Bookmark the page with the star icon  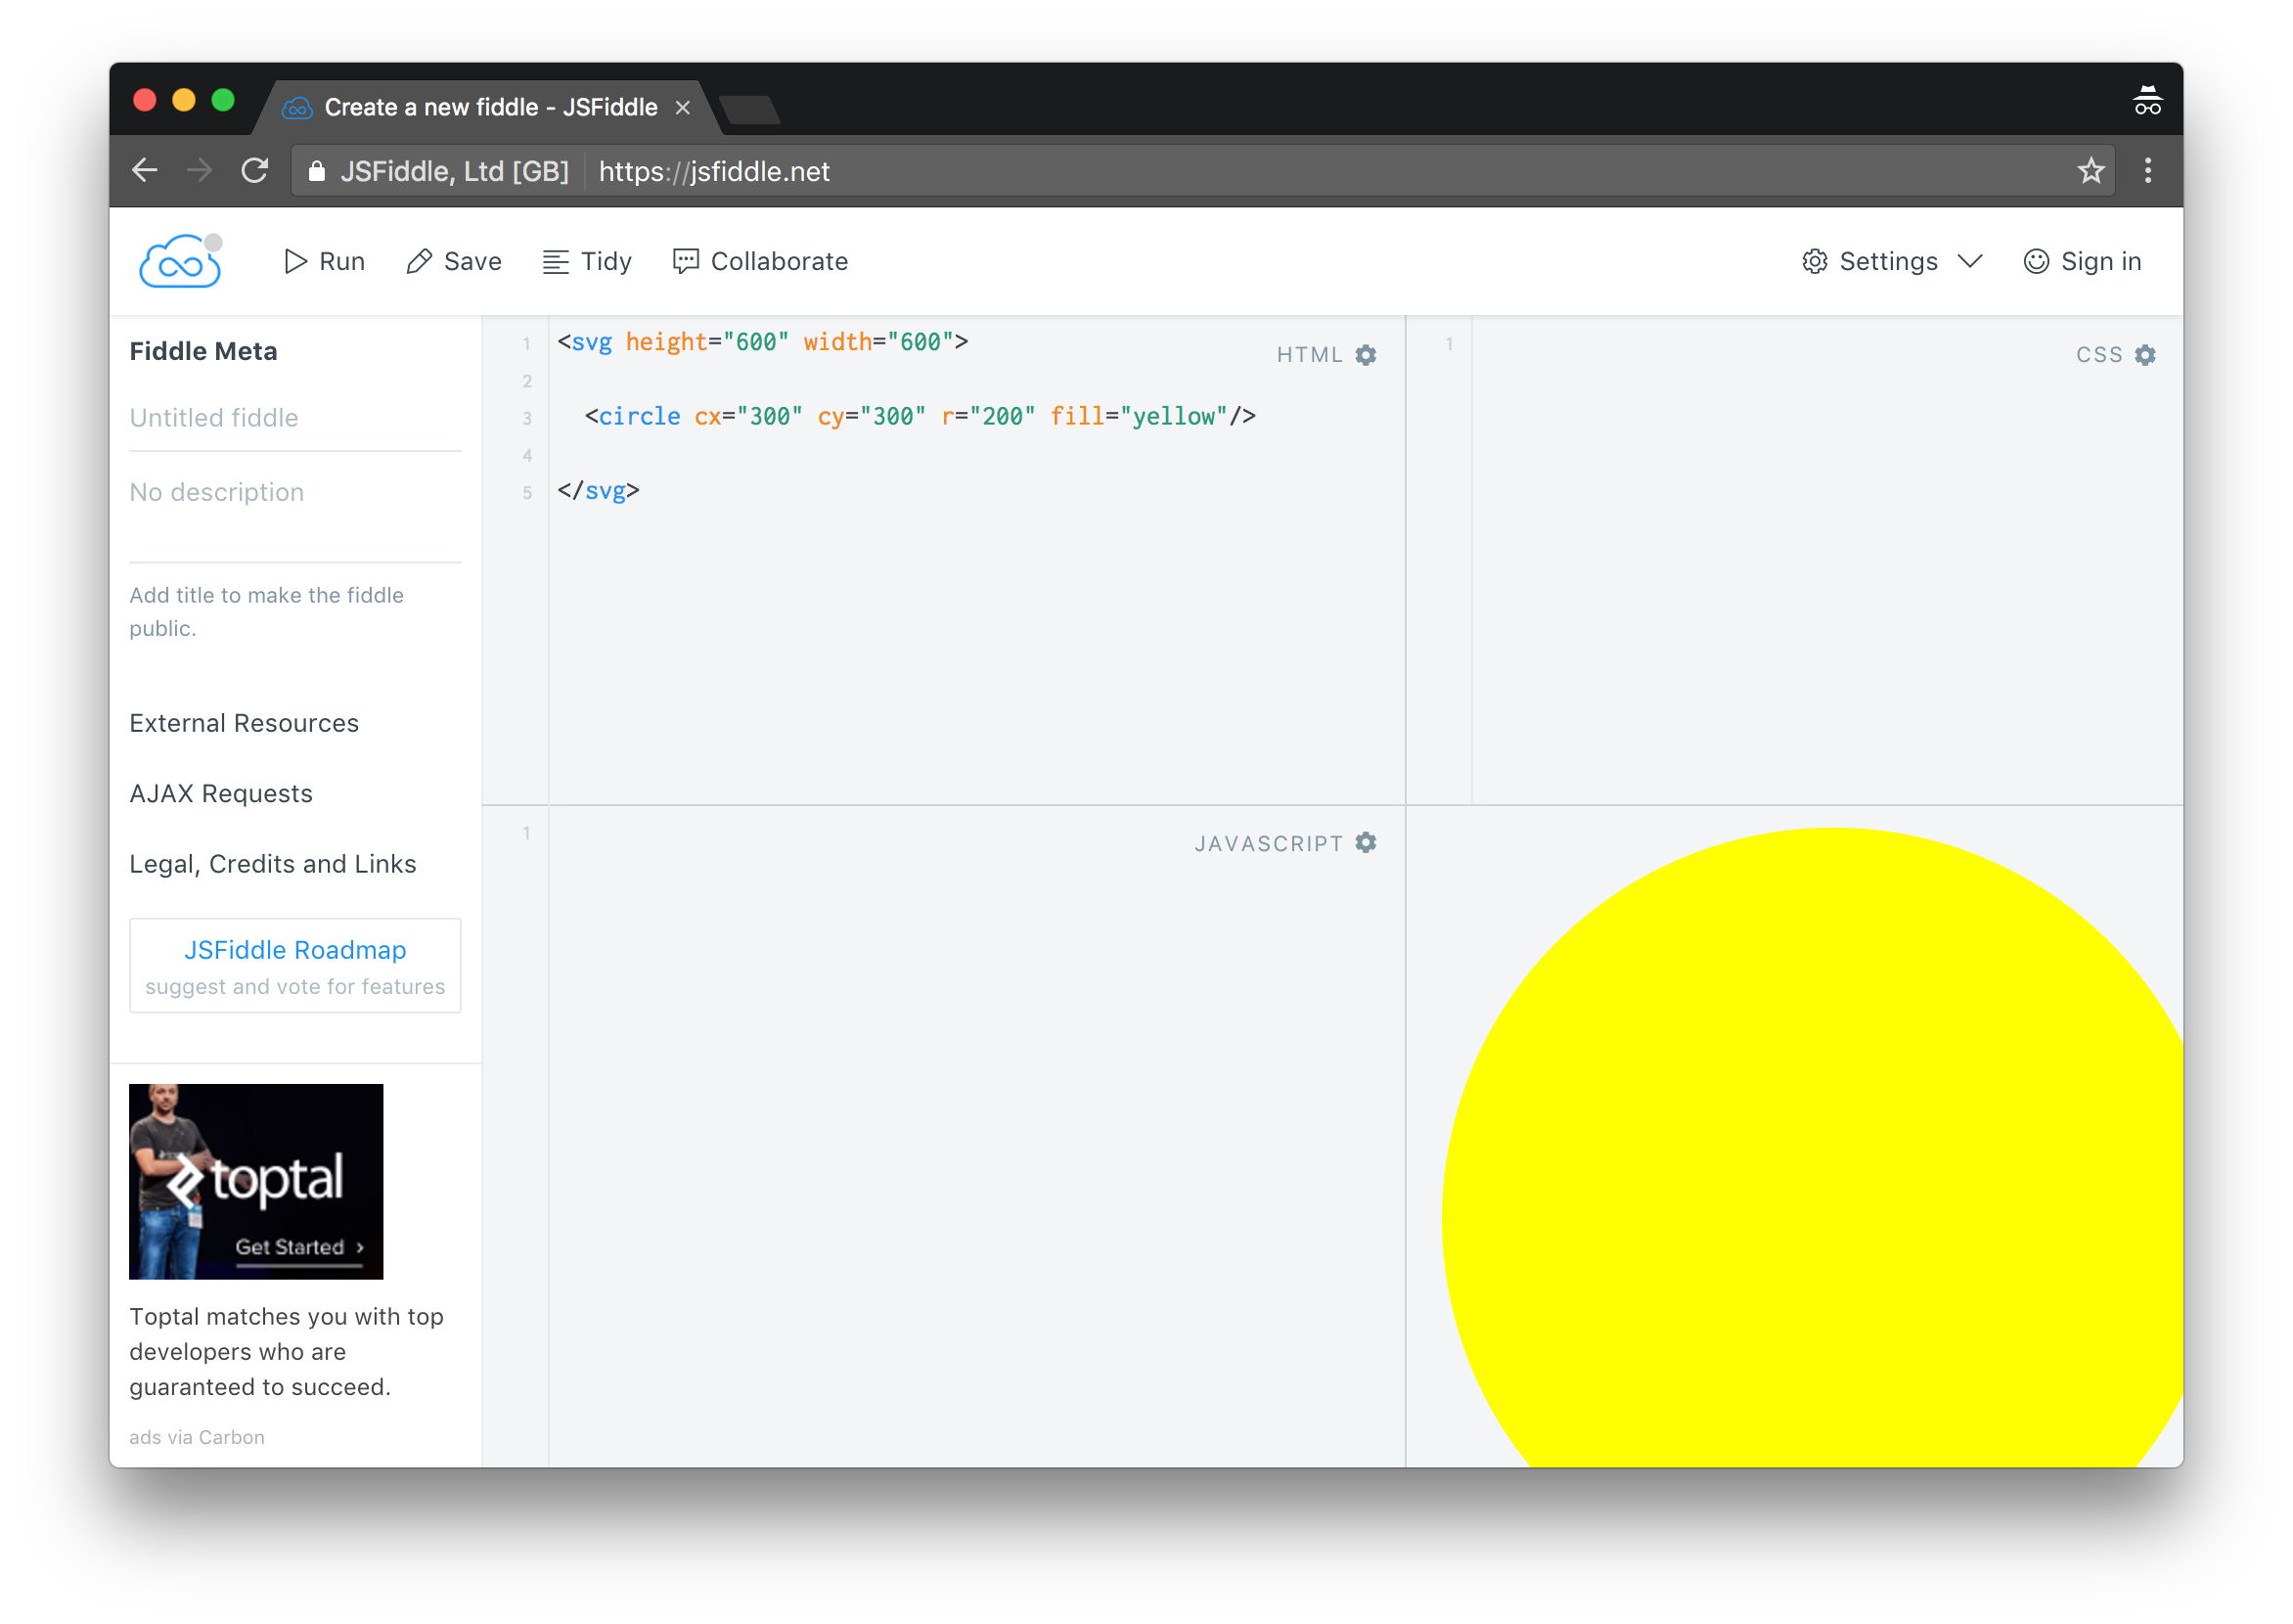(2090, 171)
